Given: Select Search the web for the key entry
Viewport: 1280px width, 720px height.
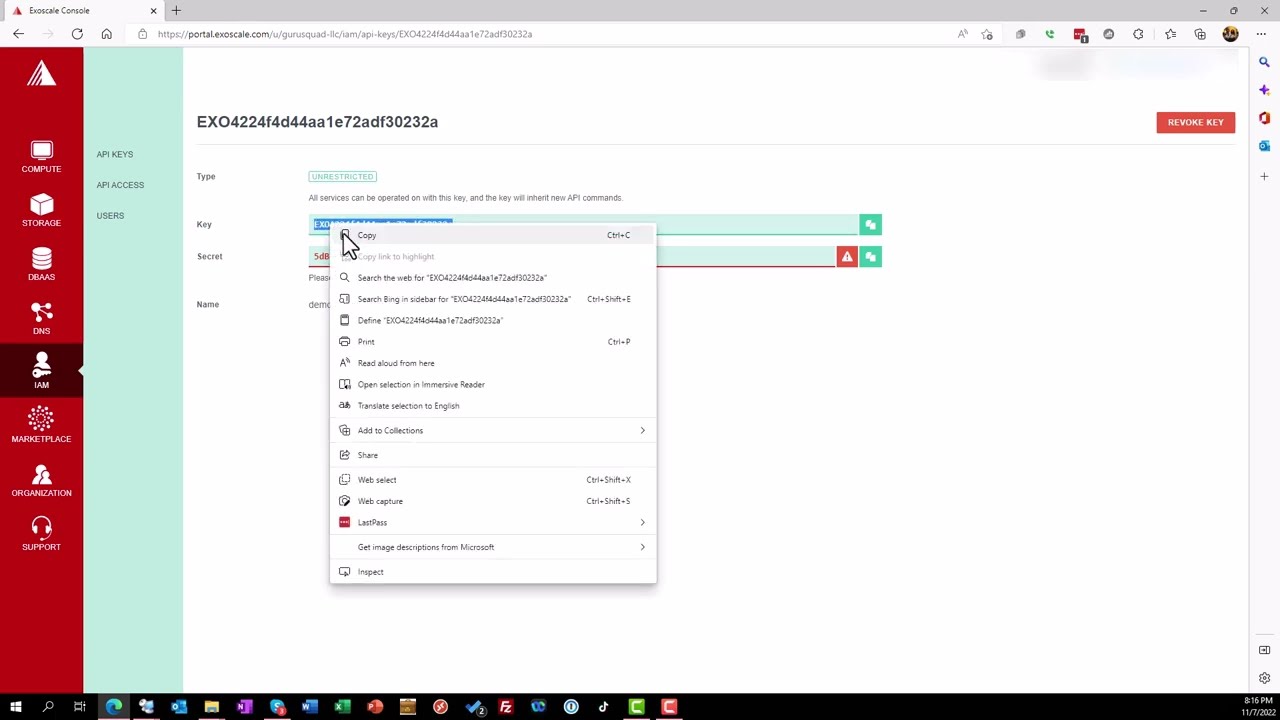Looking at the screenshot, I should [x=493, y=278].
